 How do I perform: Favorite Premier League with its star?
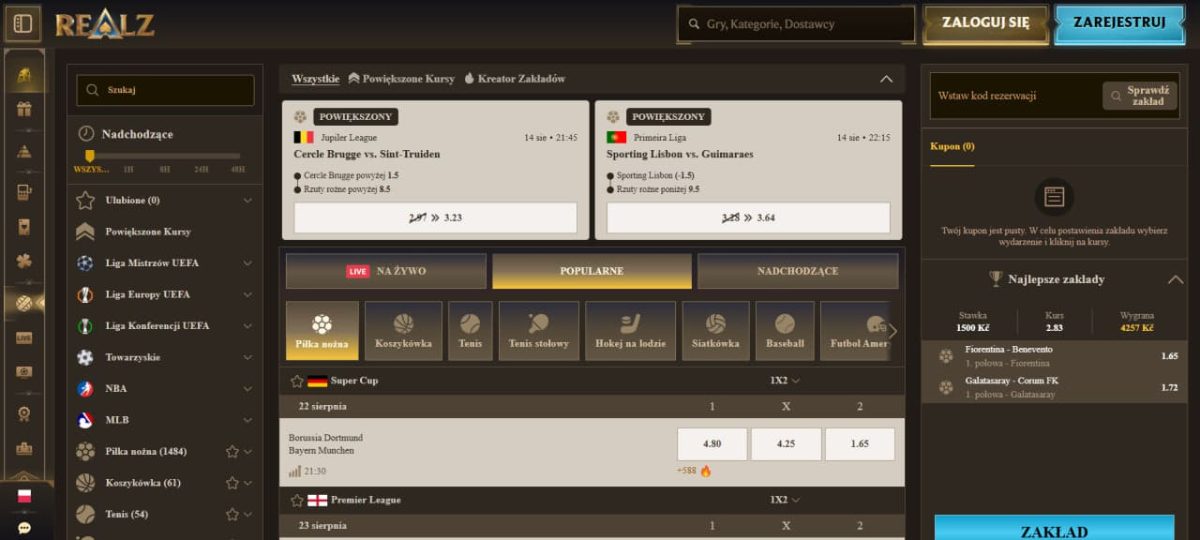click(297, 500)
